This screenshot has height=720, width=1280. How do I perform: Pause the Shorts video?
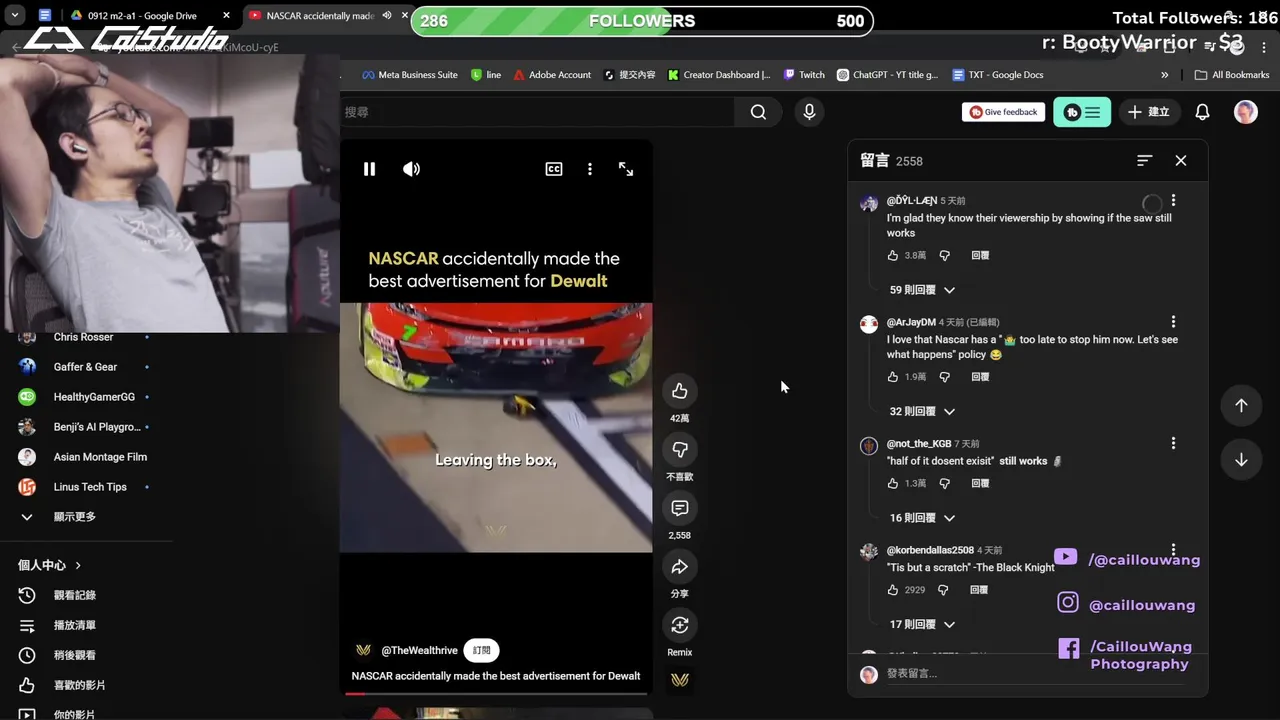click(369, 169)
